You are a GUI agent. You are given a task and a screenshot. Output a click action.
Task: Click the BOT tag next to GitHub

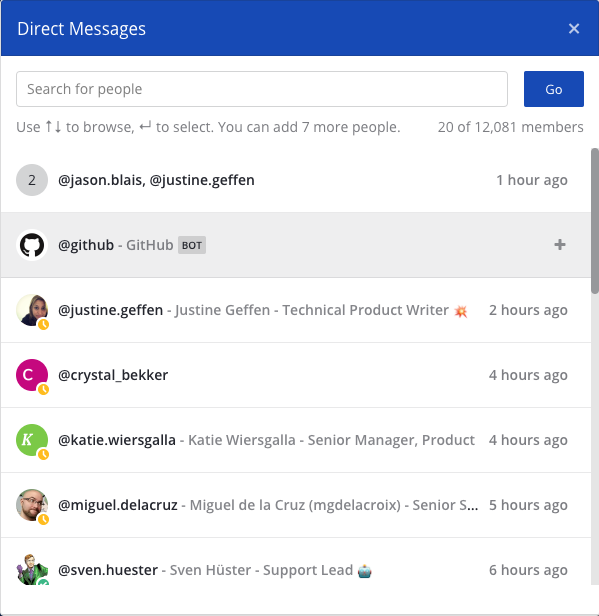coord(192,245)
